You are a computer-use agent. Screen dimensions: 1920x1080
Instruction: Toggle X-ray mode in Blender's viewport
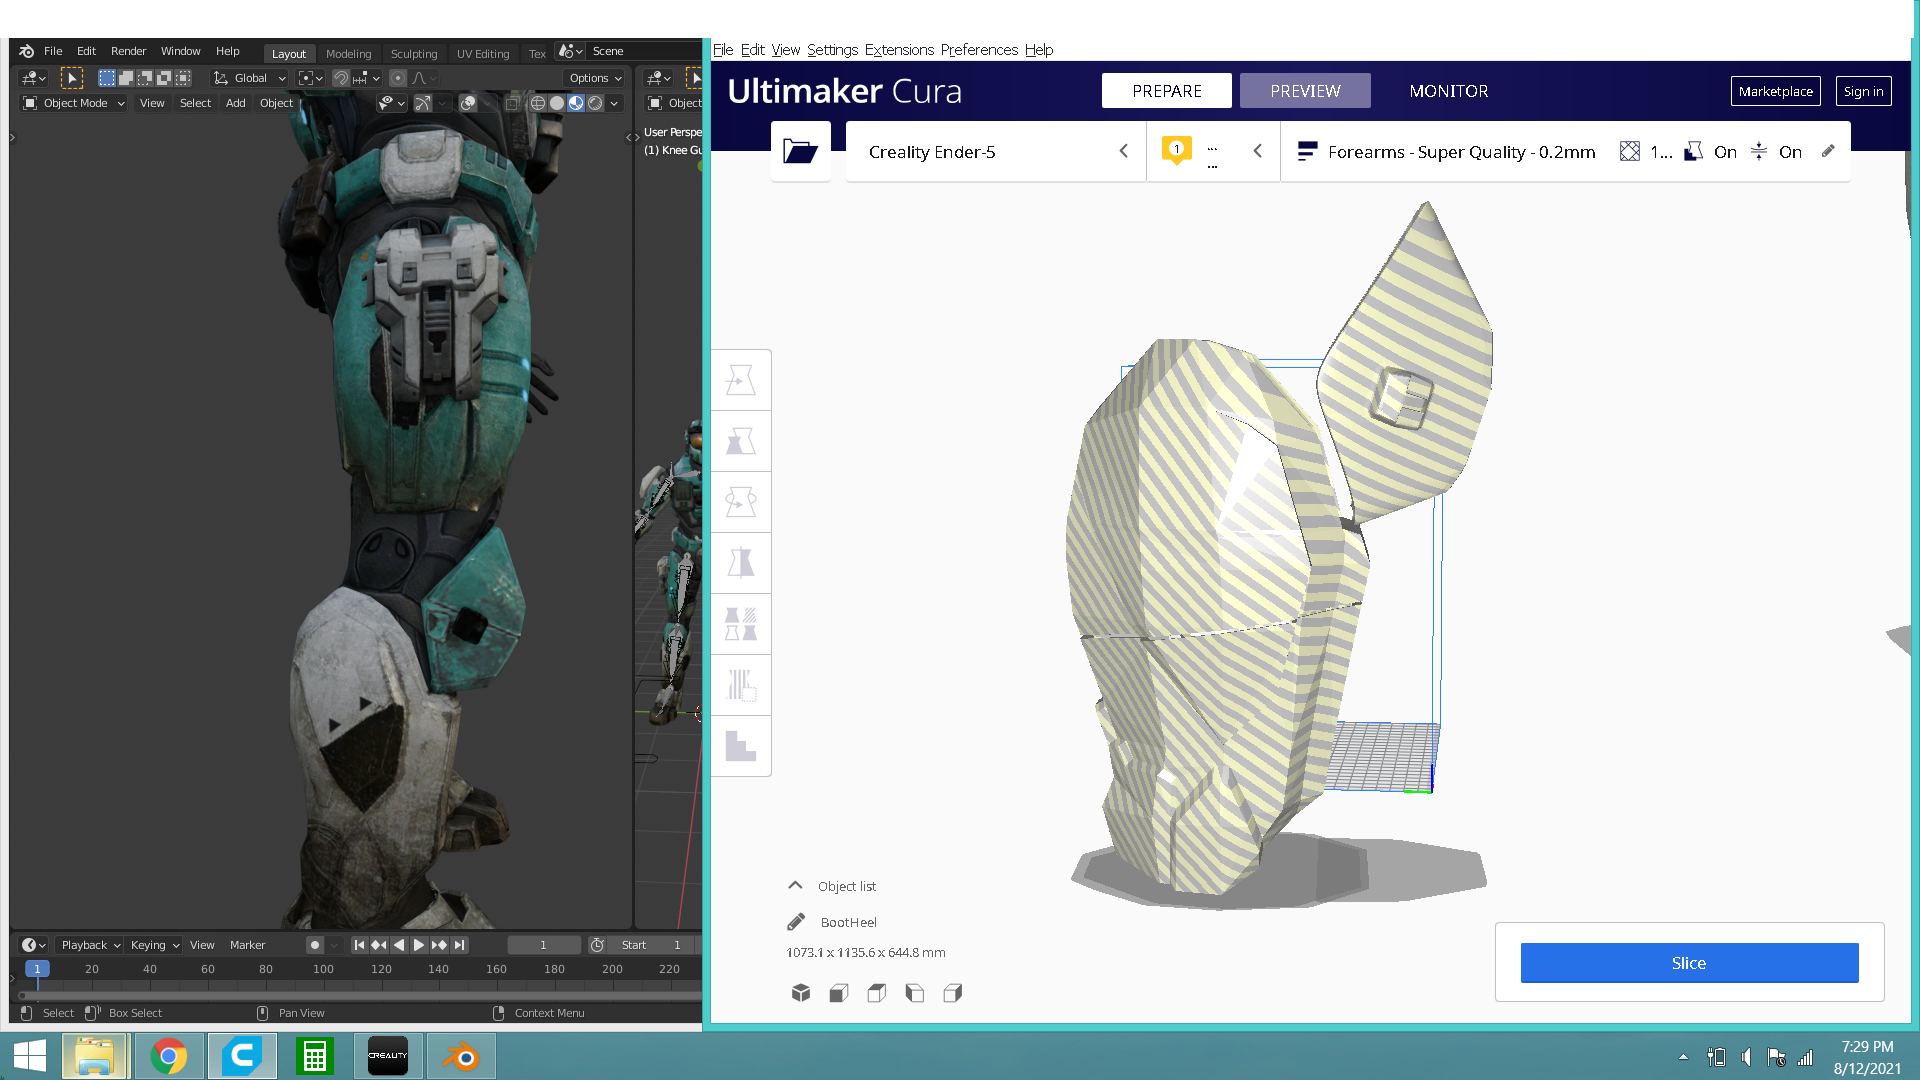512,103
